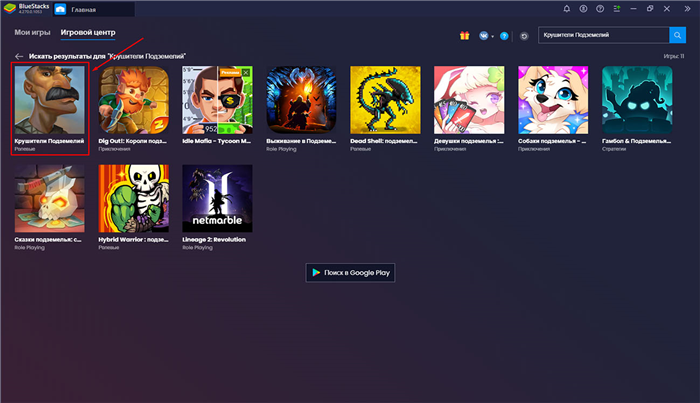The image size is (700, 403).
Task: Click Выживание в Подземелье title text
Action: pos(301,141)
